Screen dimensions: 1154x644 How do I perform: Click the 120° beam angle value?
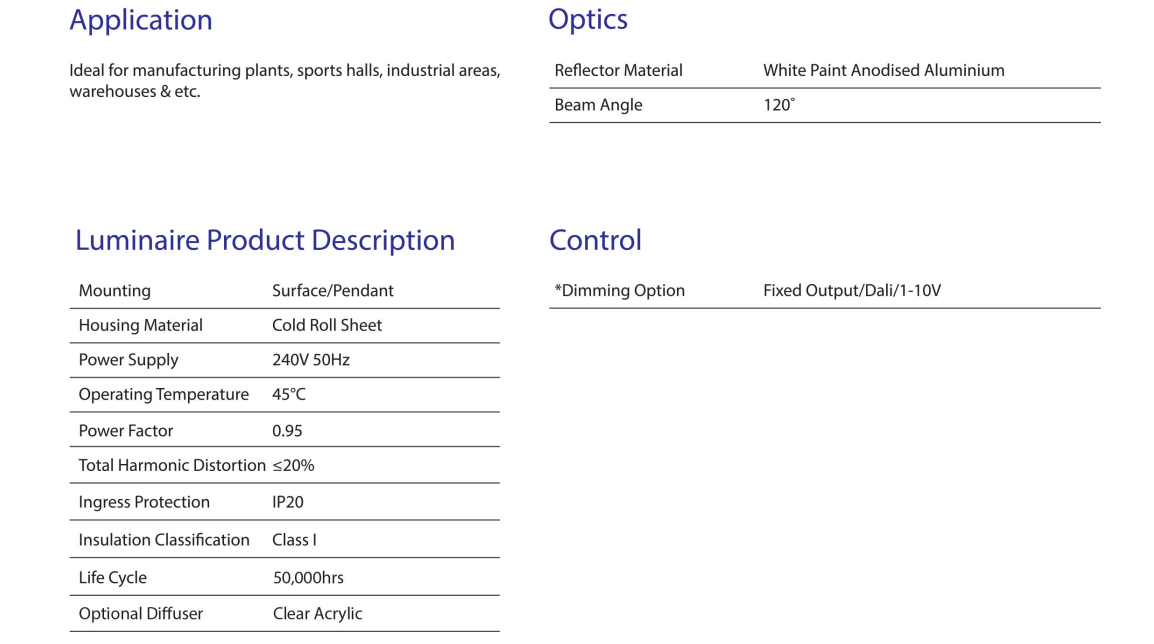(x=779, y=105)
